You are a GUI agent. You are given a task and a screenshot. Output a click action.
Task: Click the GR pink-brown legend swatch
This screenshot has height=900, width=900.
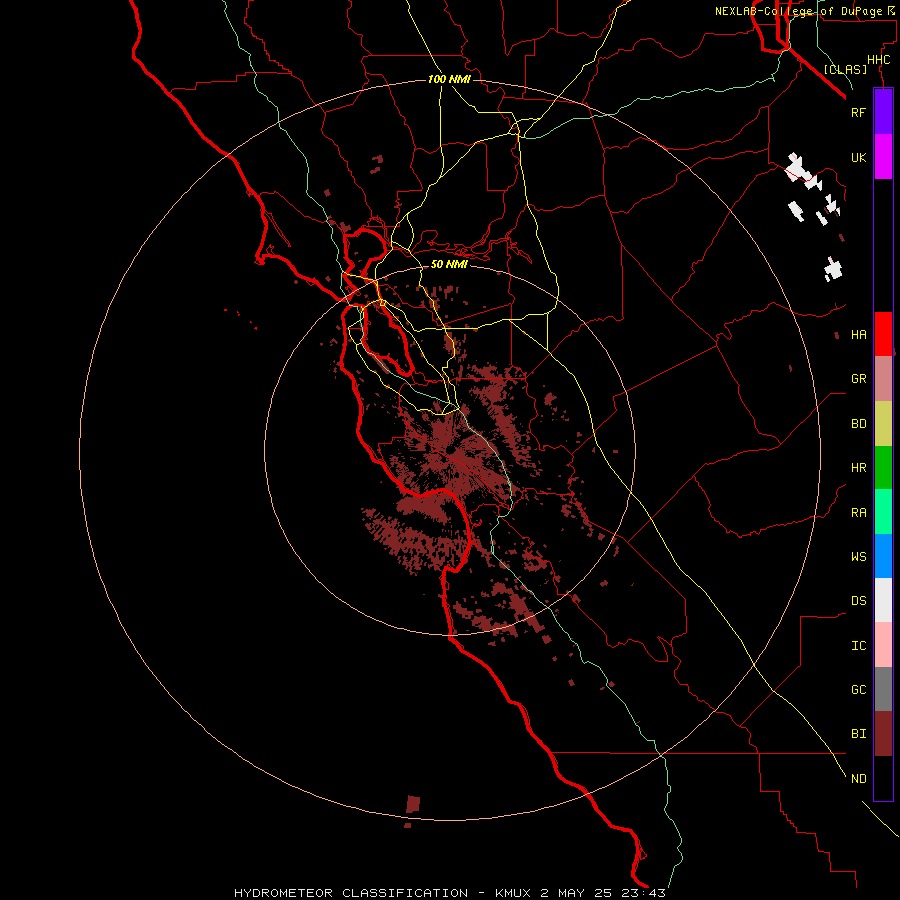point(883,379)
